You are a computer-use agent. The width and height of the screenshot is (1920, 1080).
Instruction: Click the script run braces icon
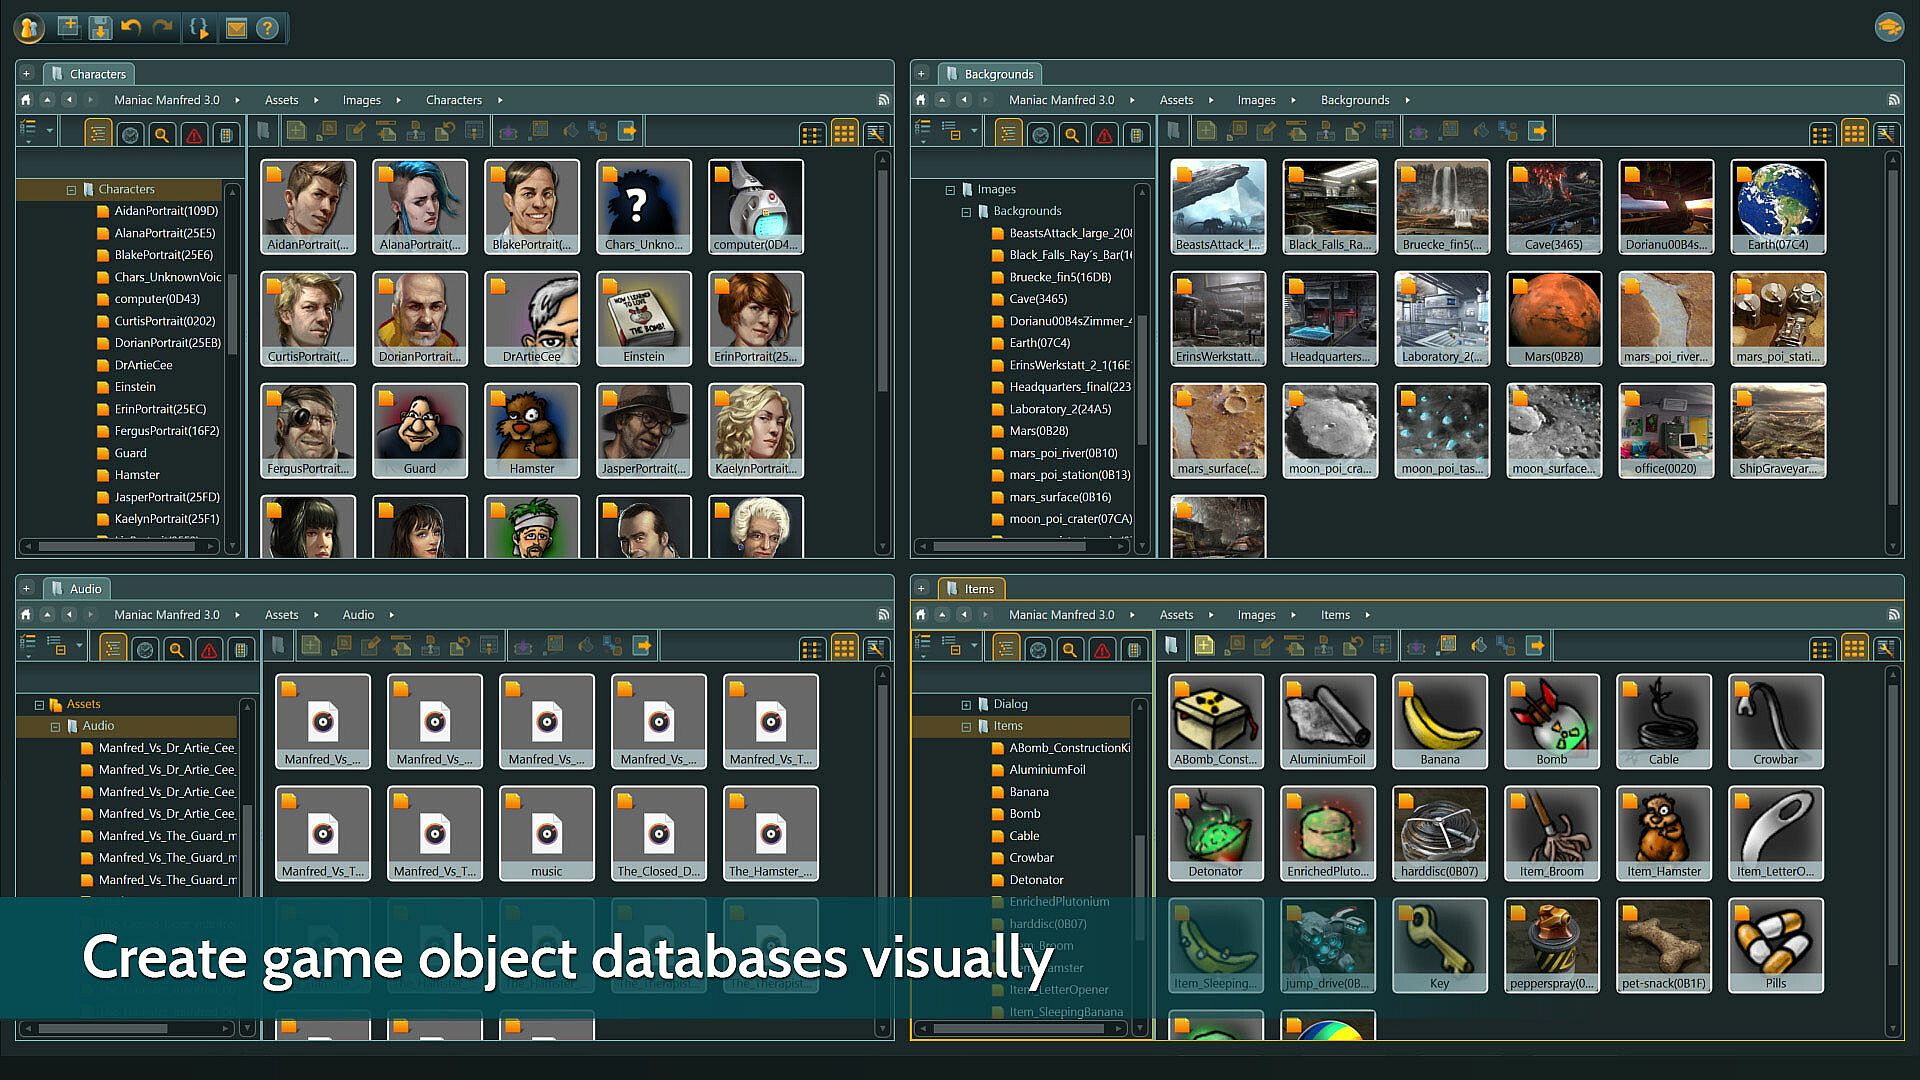(x=199, y=28)
